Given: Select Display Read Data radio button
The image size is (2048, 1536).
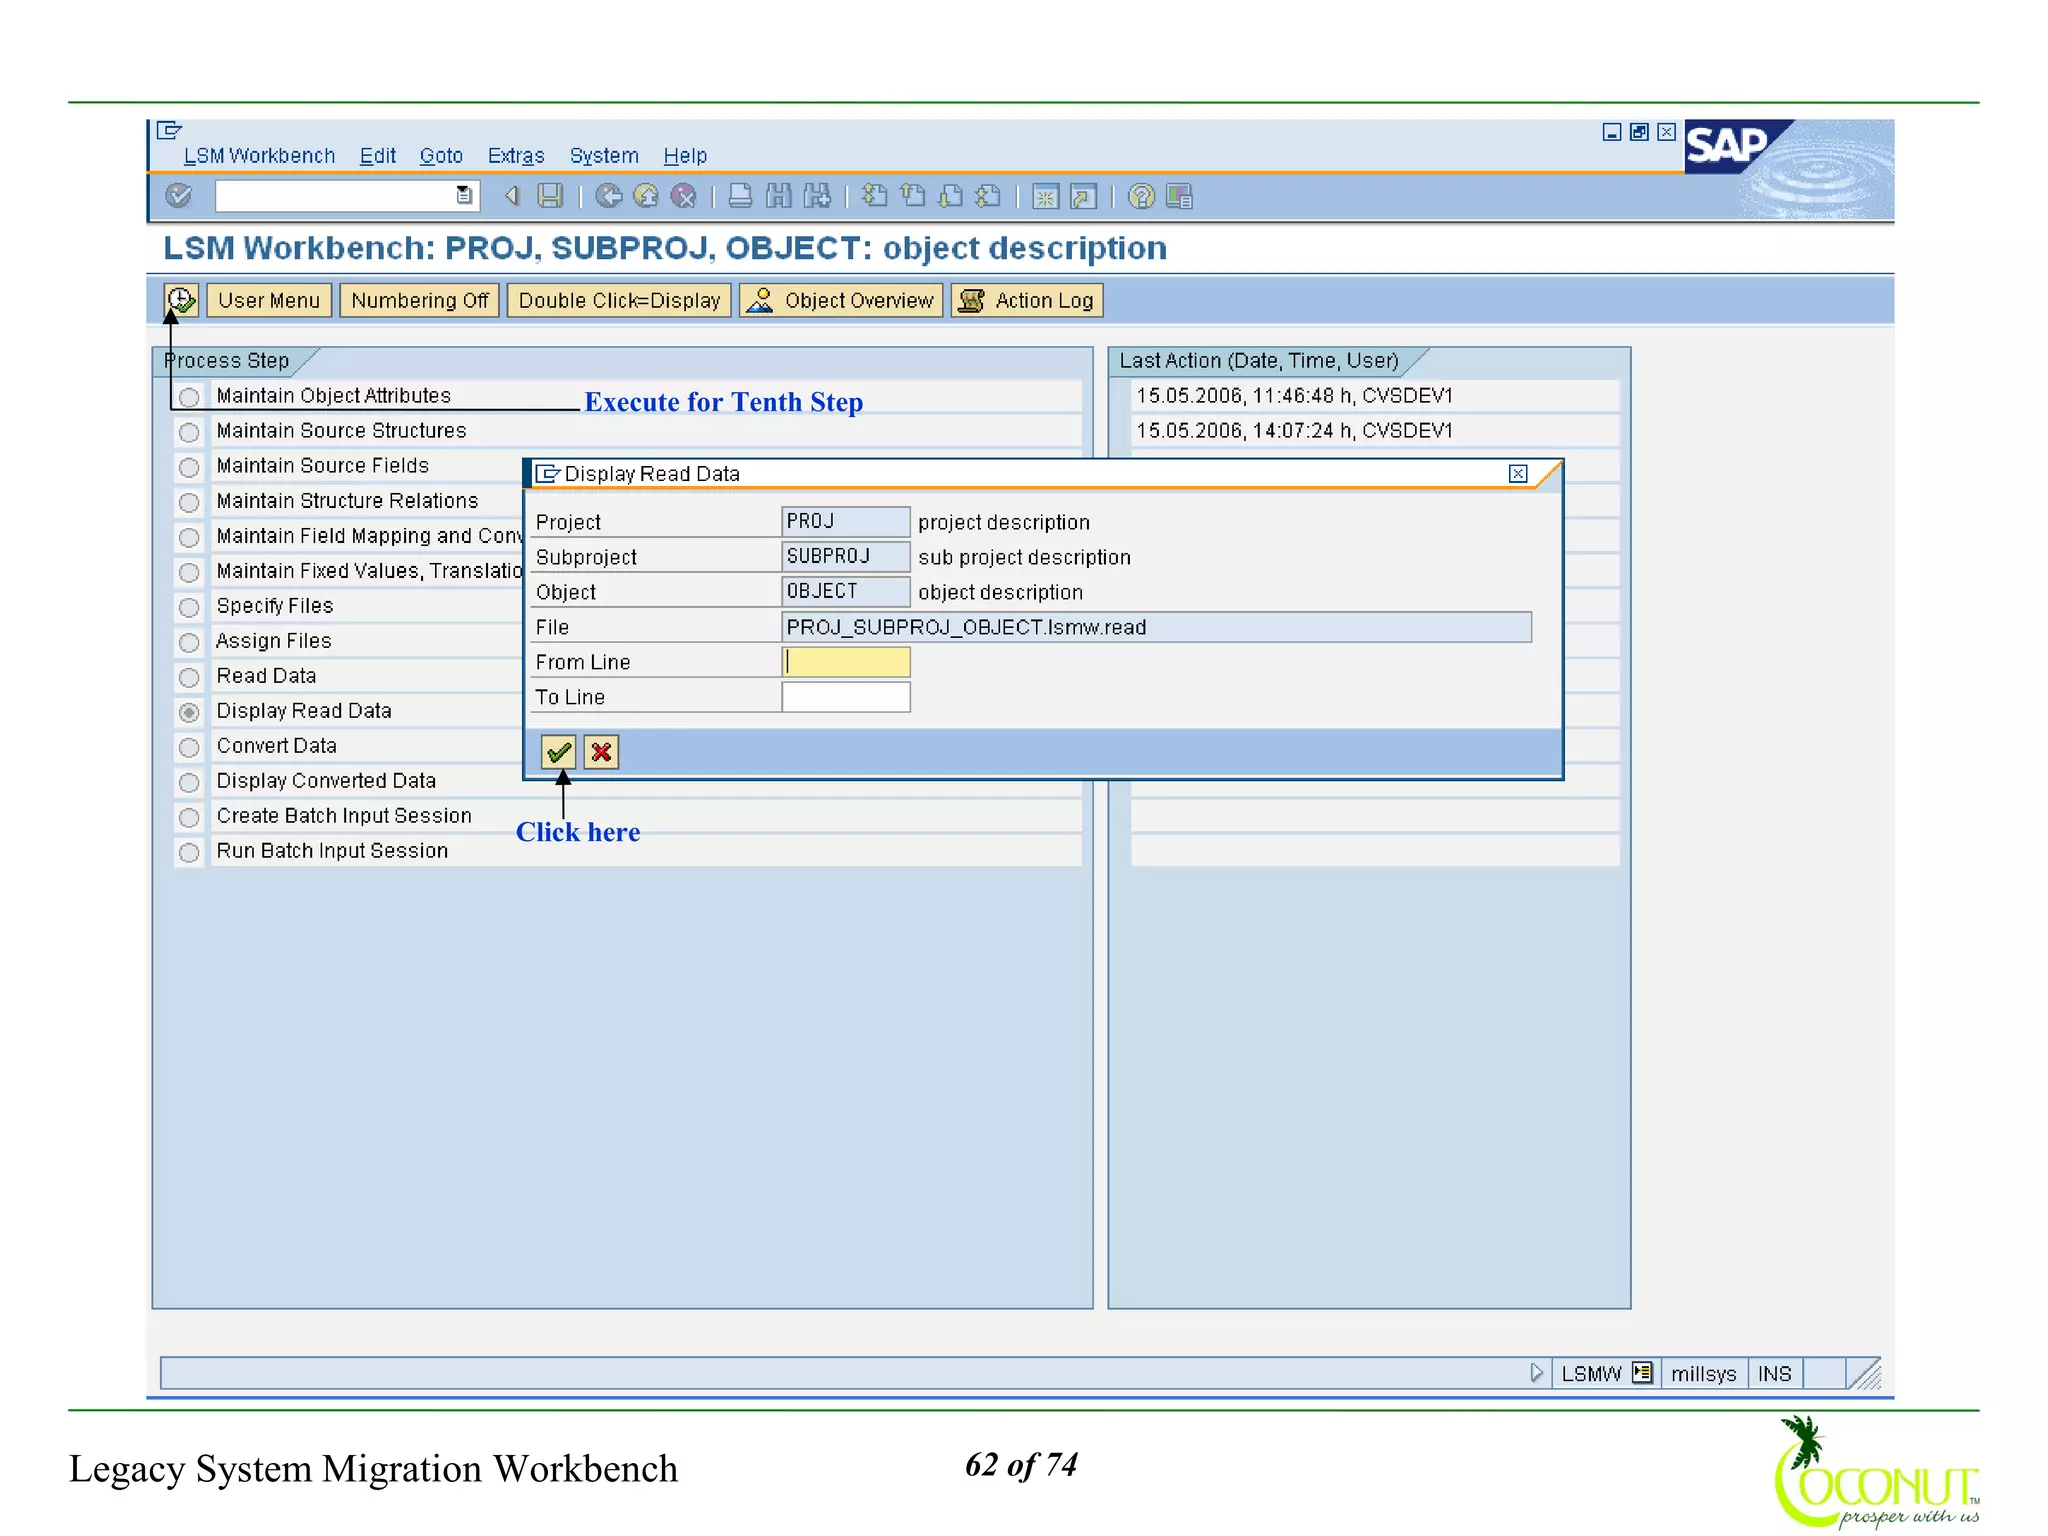Looking at the screenshot, I should 189,712.
